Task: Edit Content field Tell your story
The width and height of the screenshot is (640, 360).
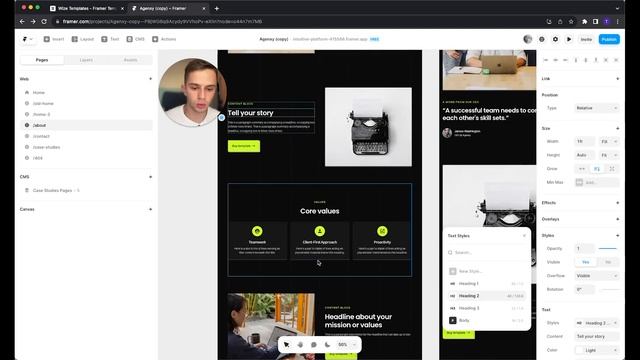Action: coord(597,336)
